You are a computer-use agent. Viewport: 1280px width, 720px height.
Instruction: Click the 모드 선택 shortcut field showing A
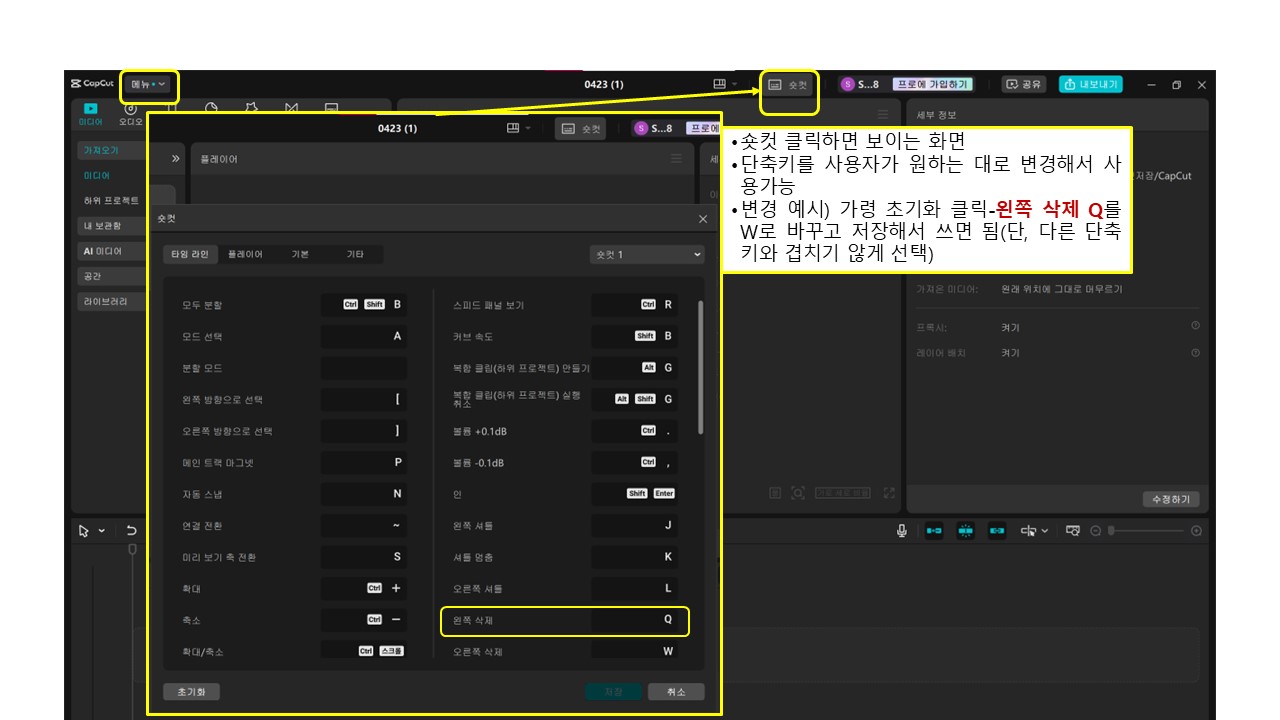point(364,336)
